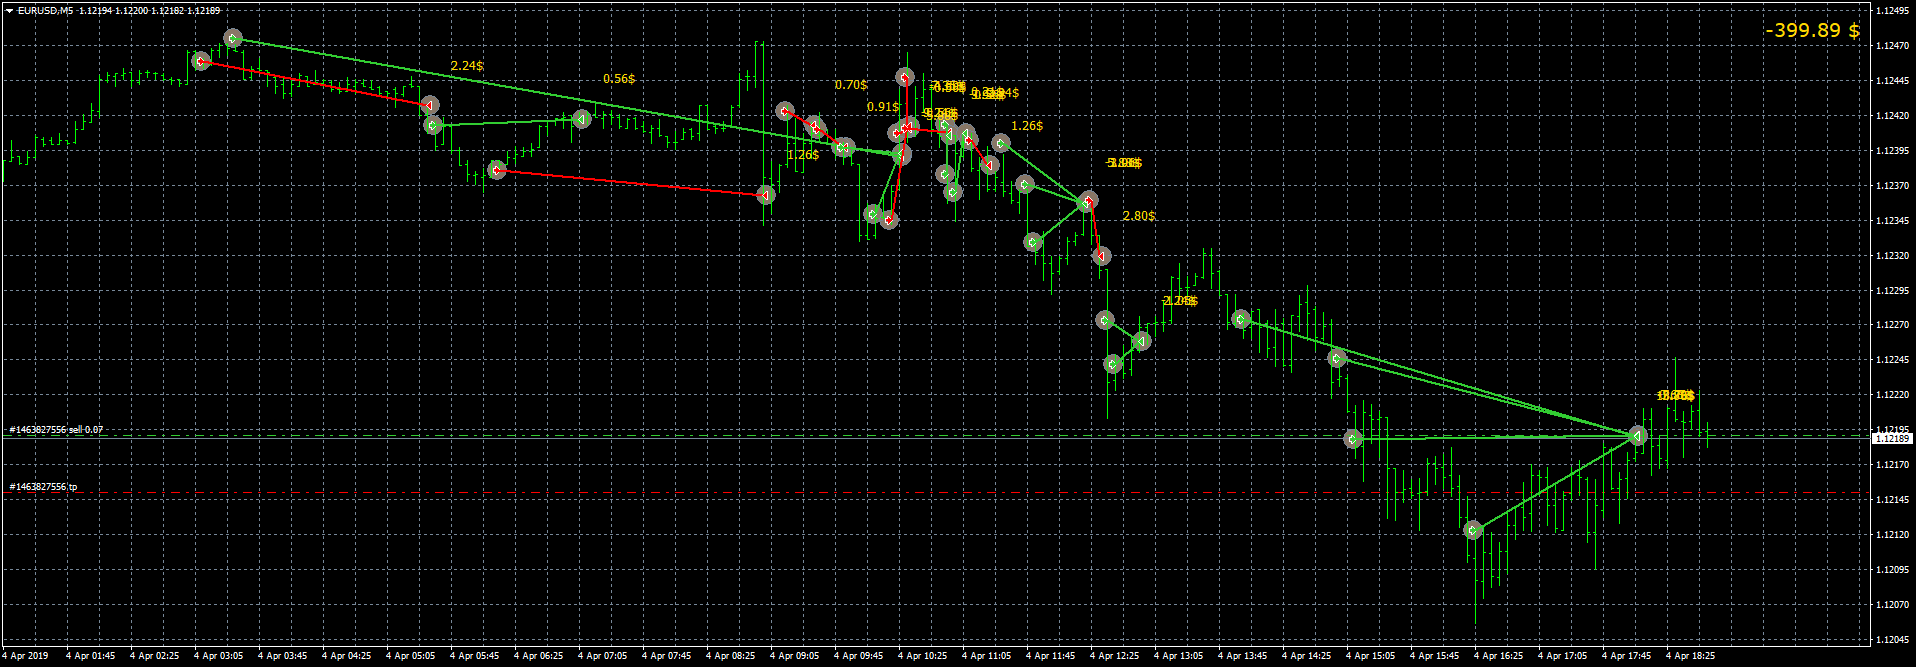Click the #1463827556 sell 0.07 order label
Viewport: 1916px width, 667px height.
point(56,430)
